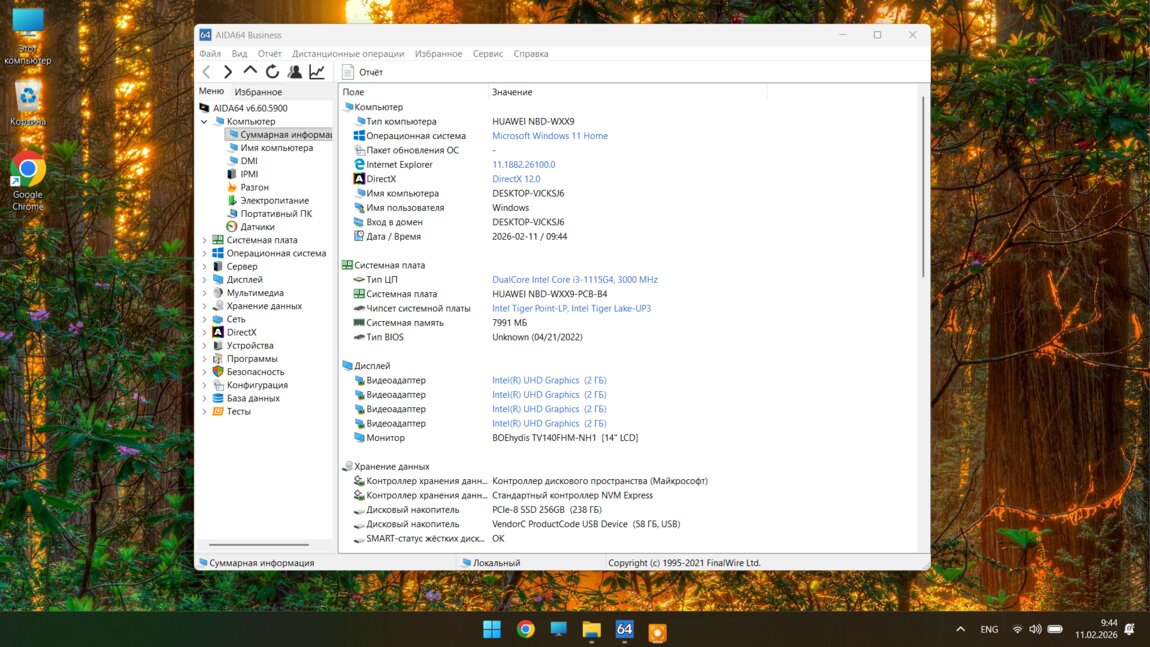Expand the Хранение данных tree node

click(x=205, y=306)
